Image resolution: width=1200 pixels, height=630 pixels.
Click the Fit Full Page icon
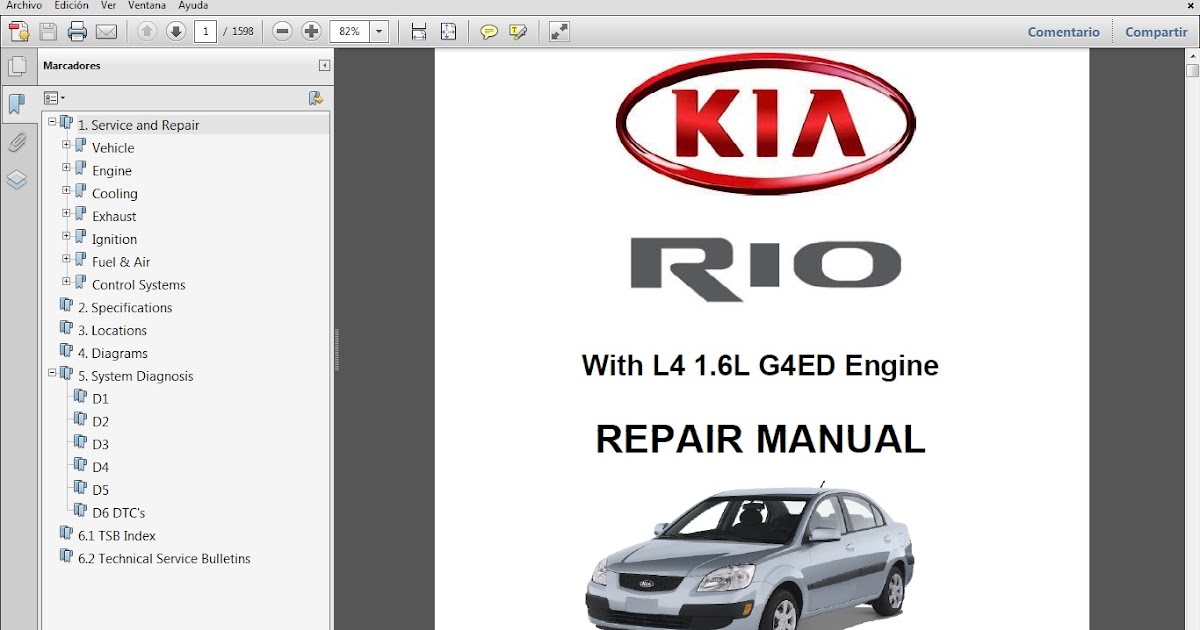pyautogui.click(x=448, y=32)
